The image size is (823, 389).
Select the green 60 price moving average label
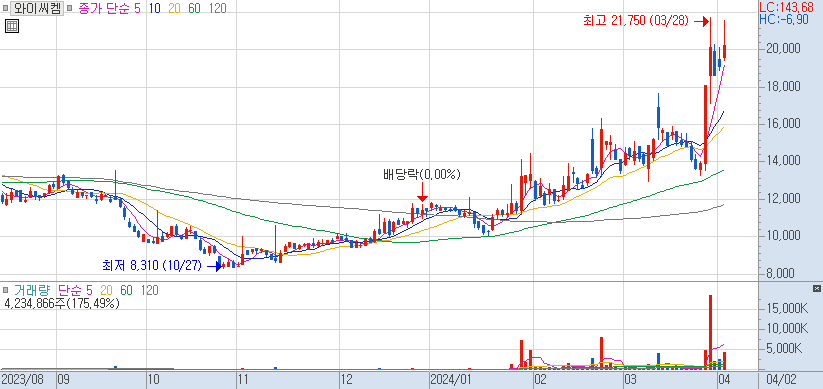194,8
